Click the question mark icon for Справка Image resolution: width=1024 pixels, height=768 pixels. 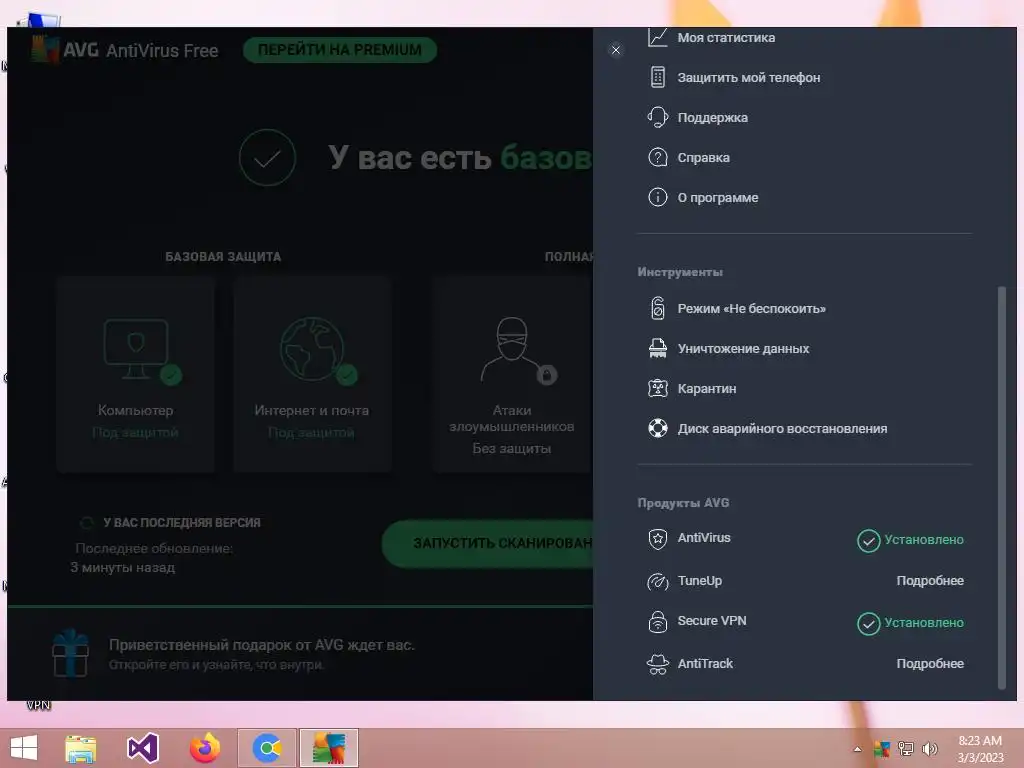click(658, 157)
